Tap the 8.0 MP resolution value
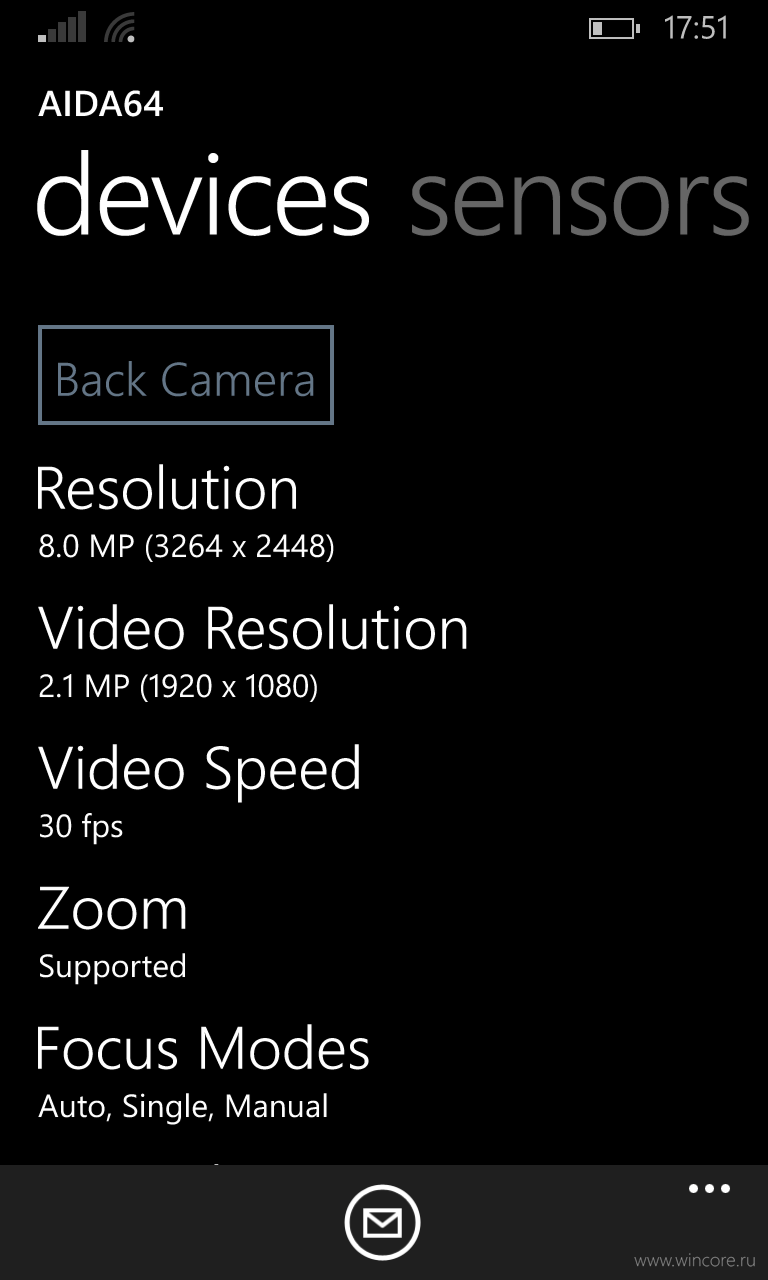 (x=186, y=547)
